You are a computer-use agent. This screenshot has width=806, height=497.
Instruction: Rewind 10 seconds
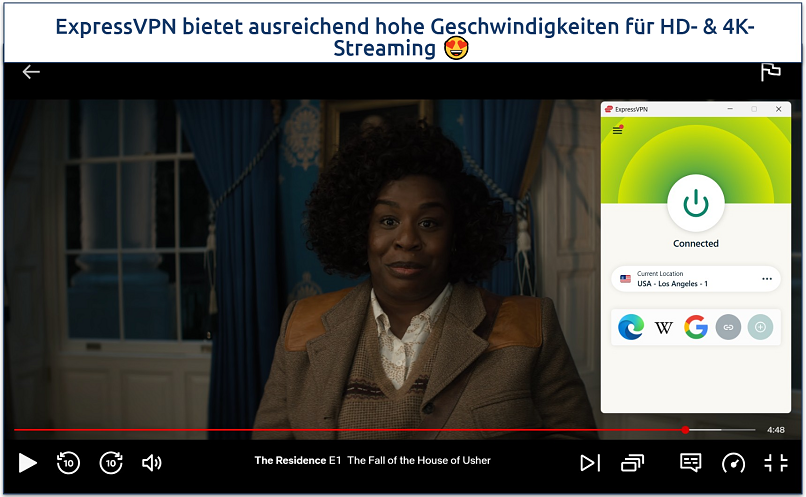[68, 462]
